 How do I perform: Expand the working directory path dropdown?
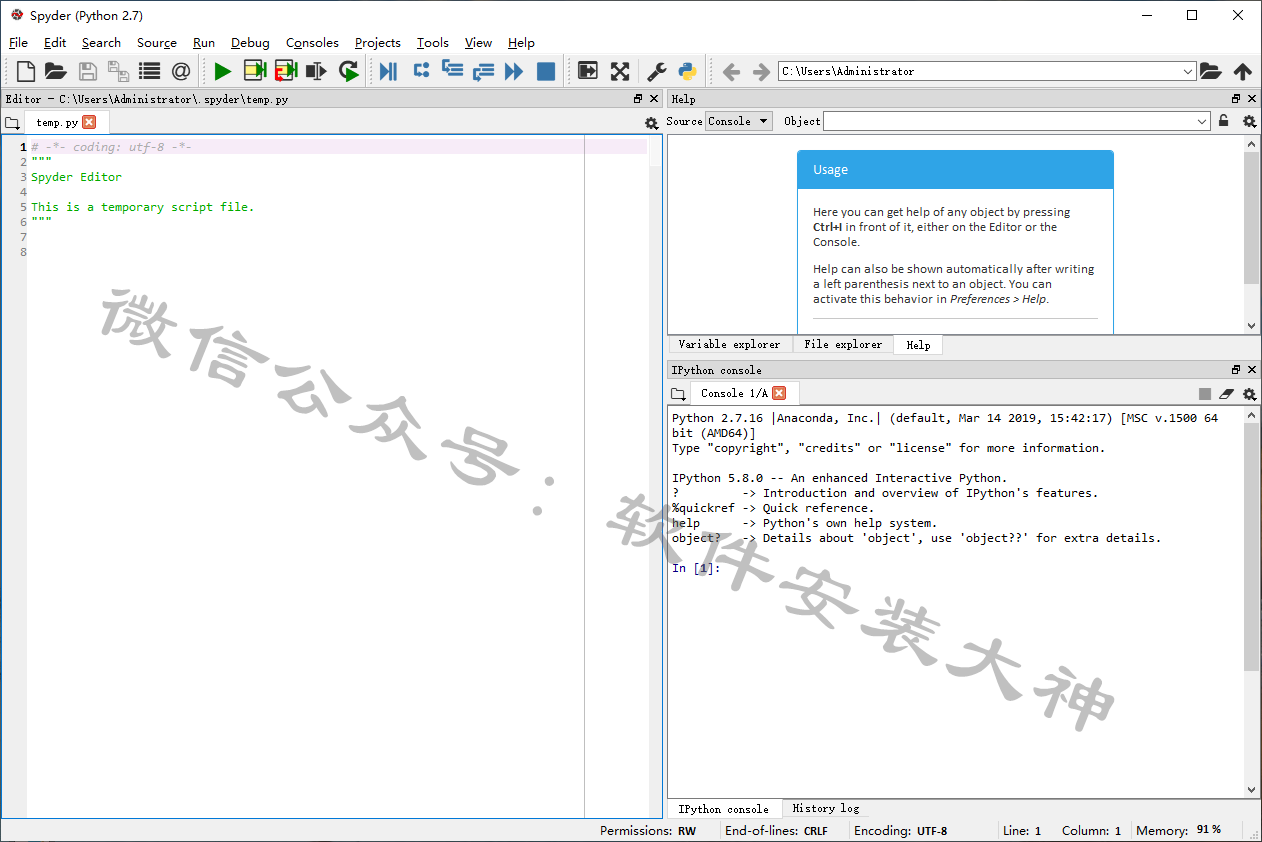(x=1188, y=72)
